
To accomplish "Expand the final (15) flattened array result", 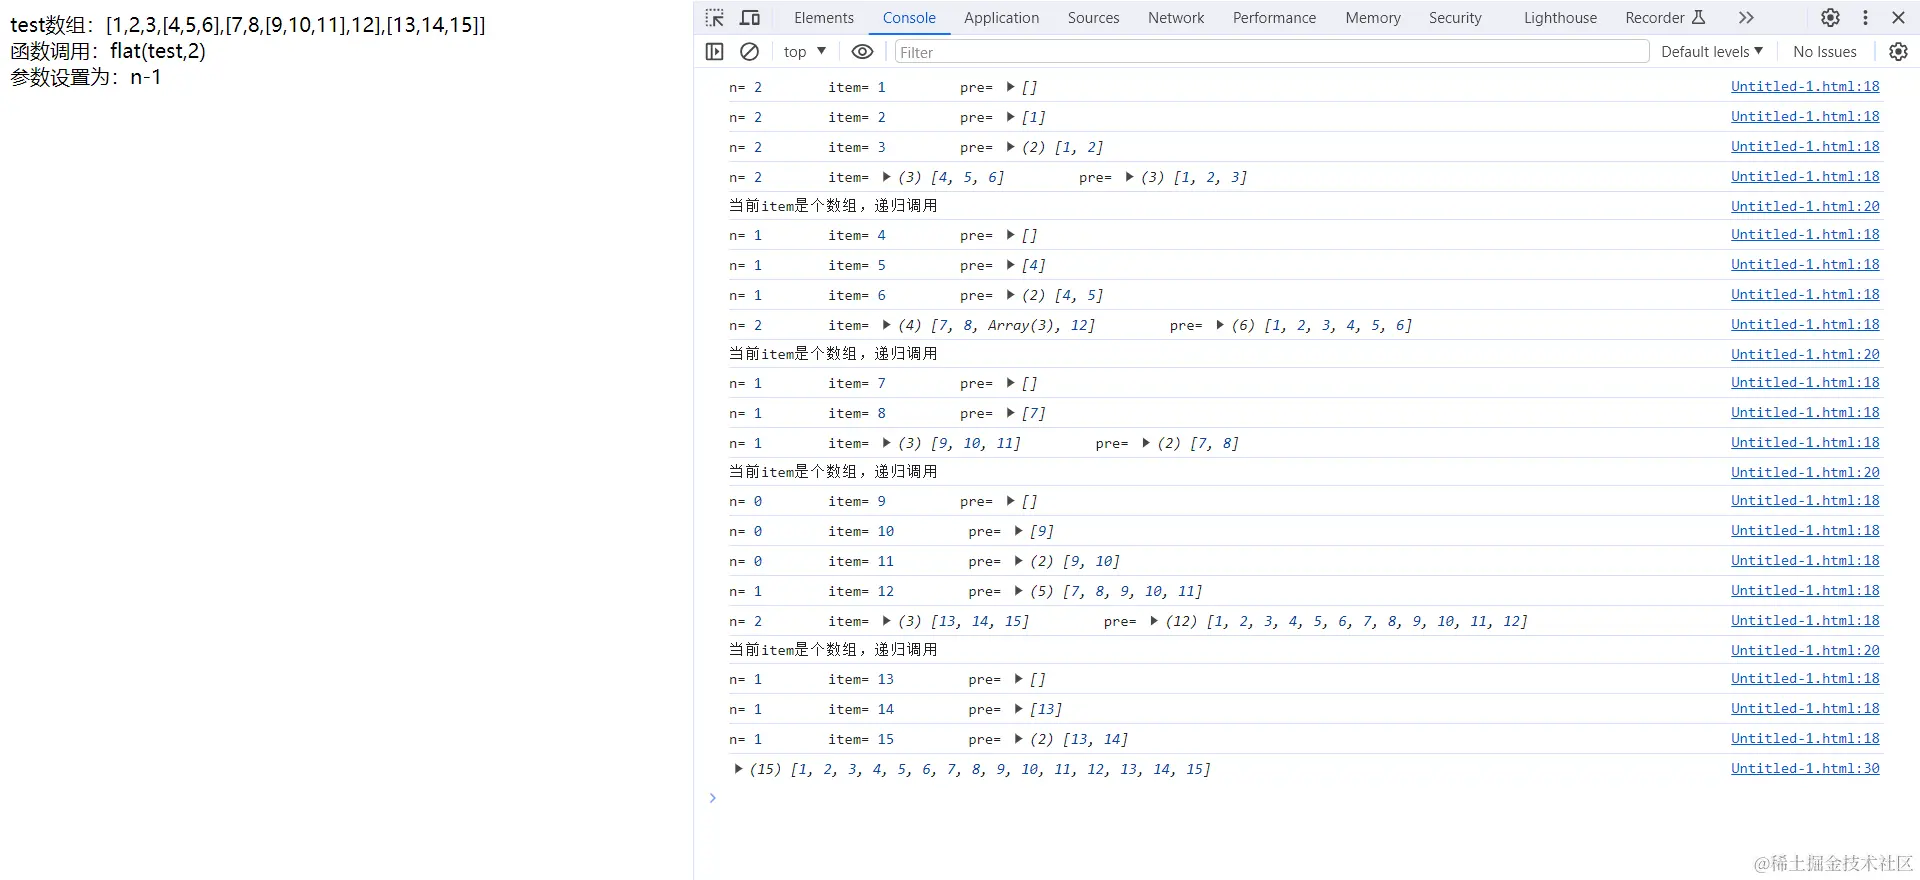I will pyautogui.click(x=739, y=769).
